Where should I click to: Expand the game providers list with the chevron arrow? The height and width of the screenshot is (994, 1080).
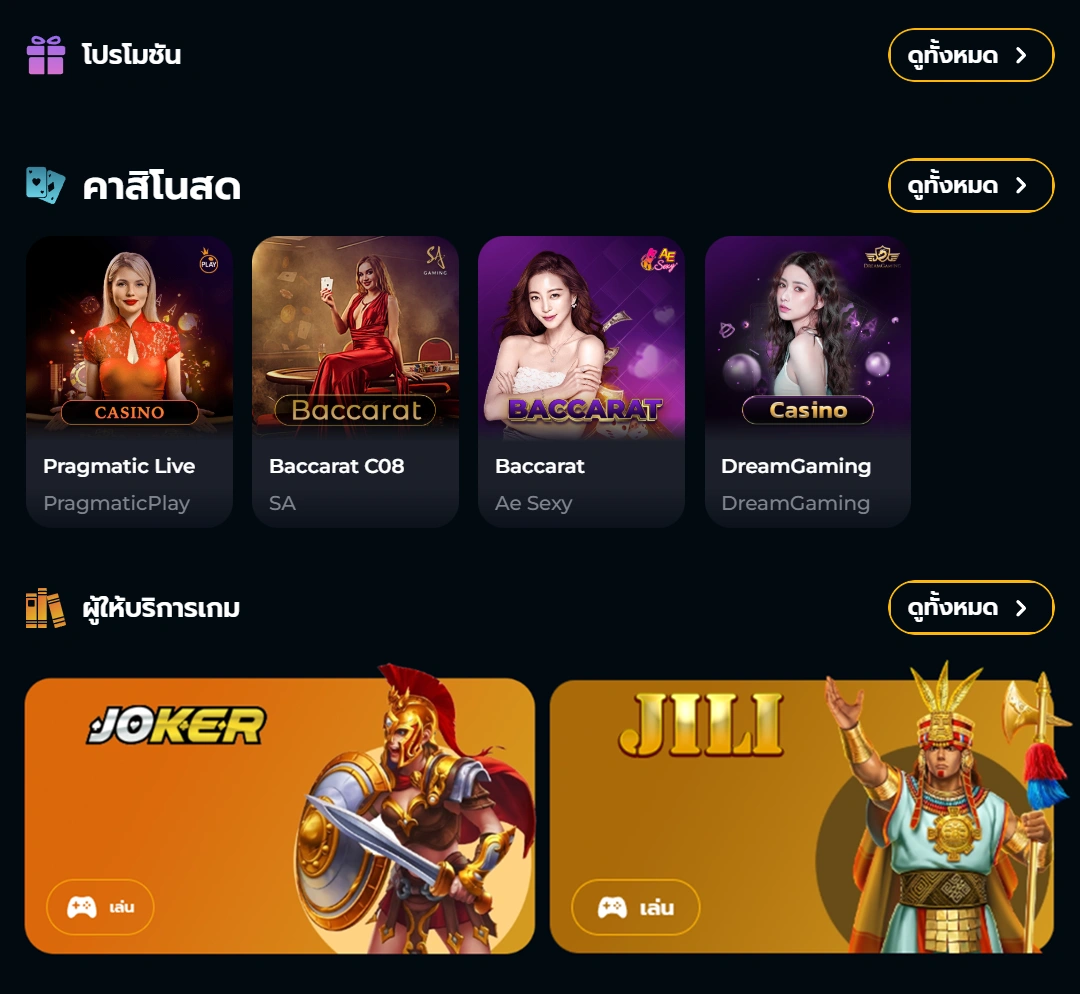click(1021, 608)
